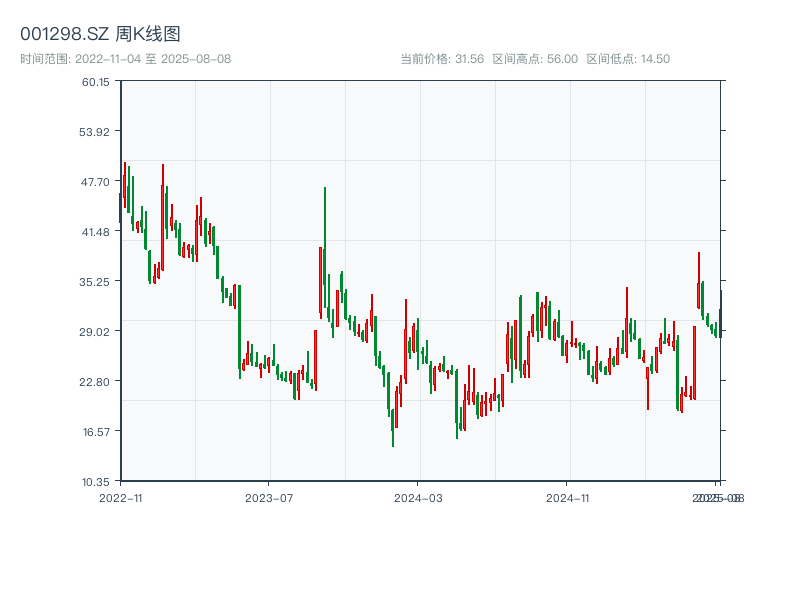Click the 区间高点 56.00 label
The height and width of the screenshot is (600, 800).
coord(535,59)
